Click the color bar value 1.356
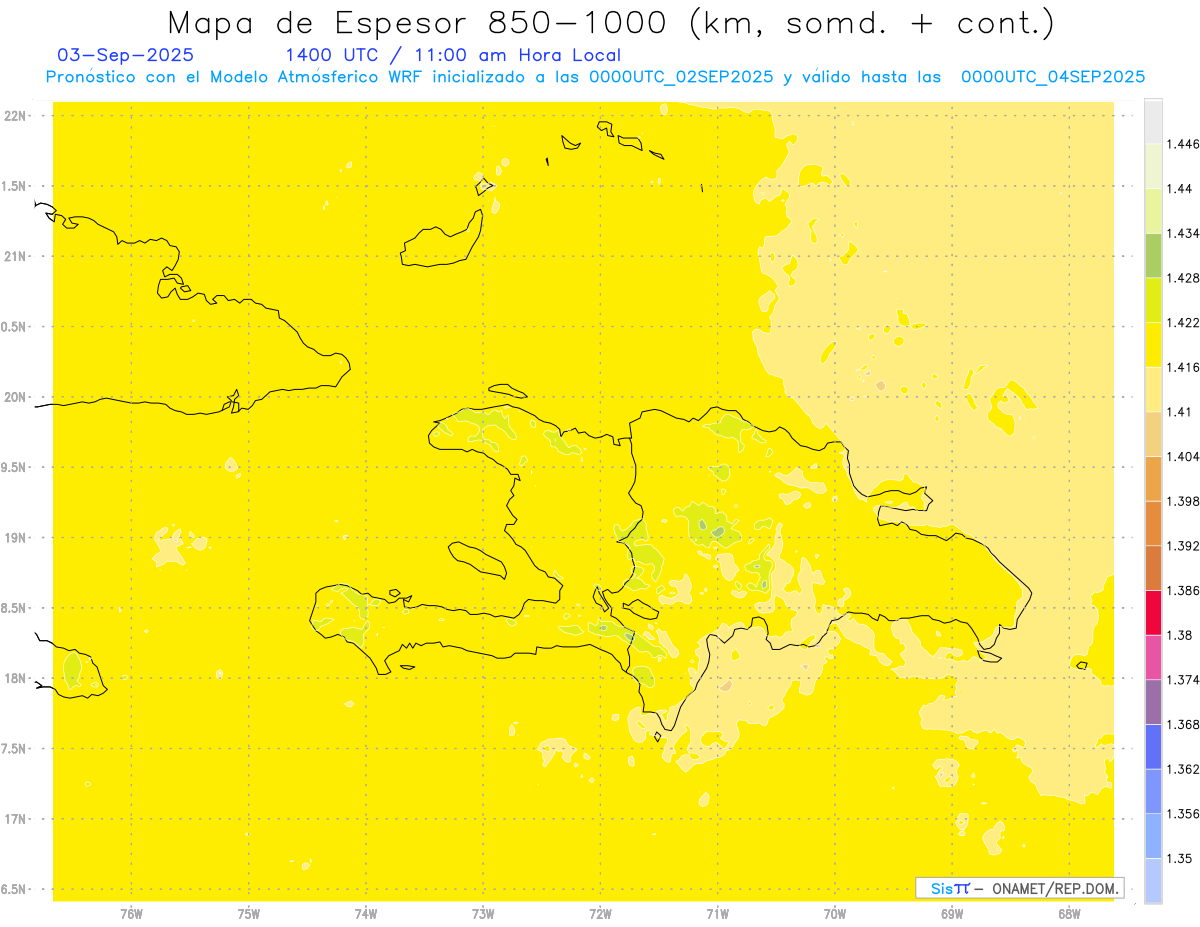 (x=1183, y=814)
